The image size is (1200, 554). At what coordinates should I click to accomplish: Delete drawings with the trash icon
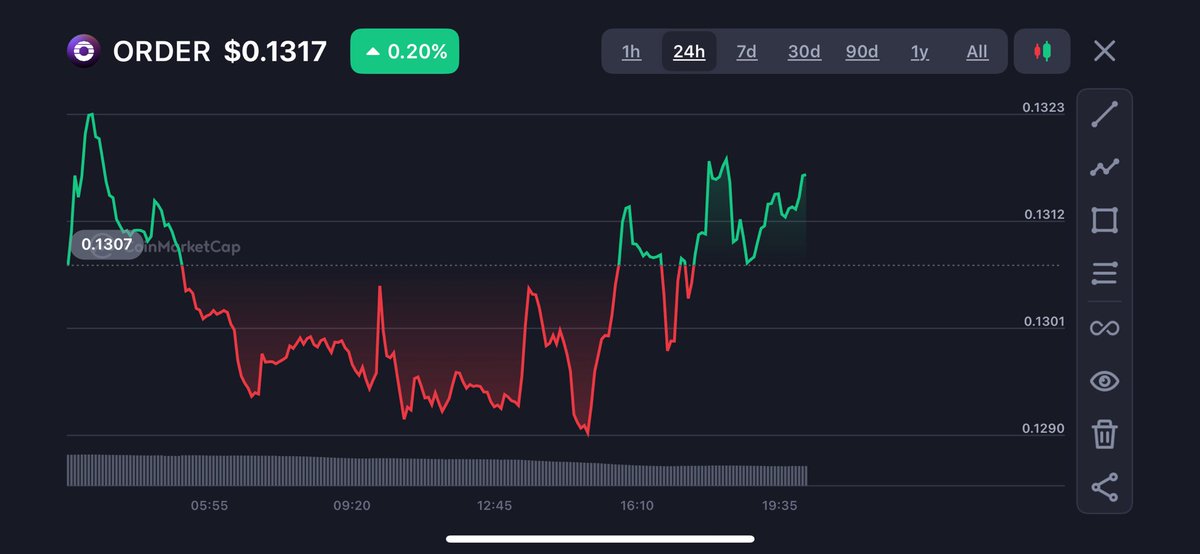(1104, 434)
